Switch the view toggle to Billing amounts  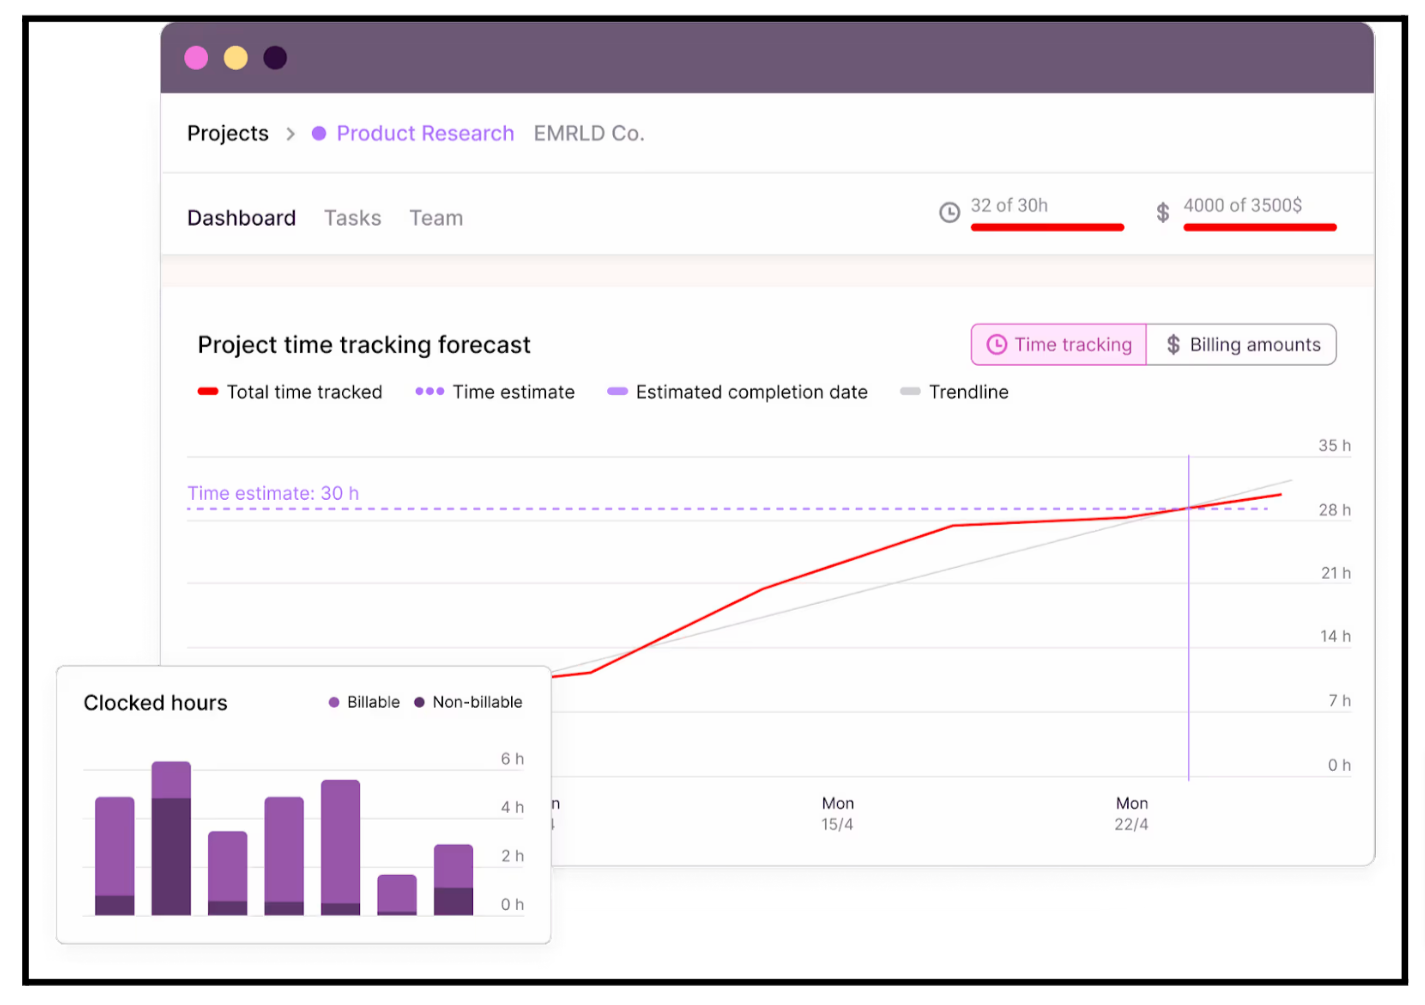tap(1242, 344)
